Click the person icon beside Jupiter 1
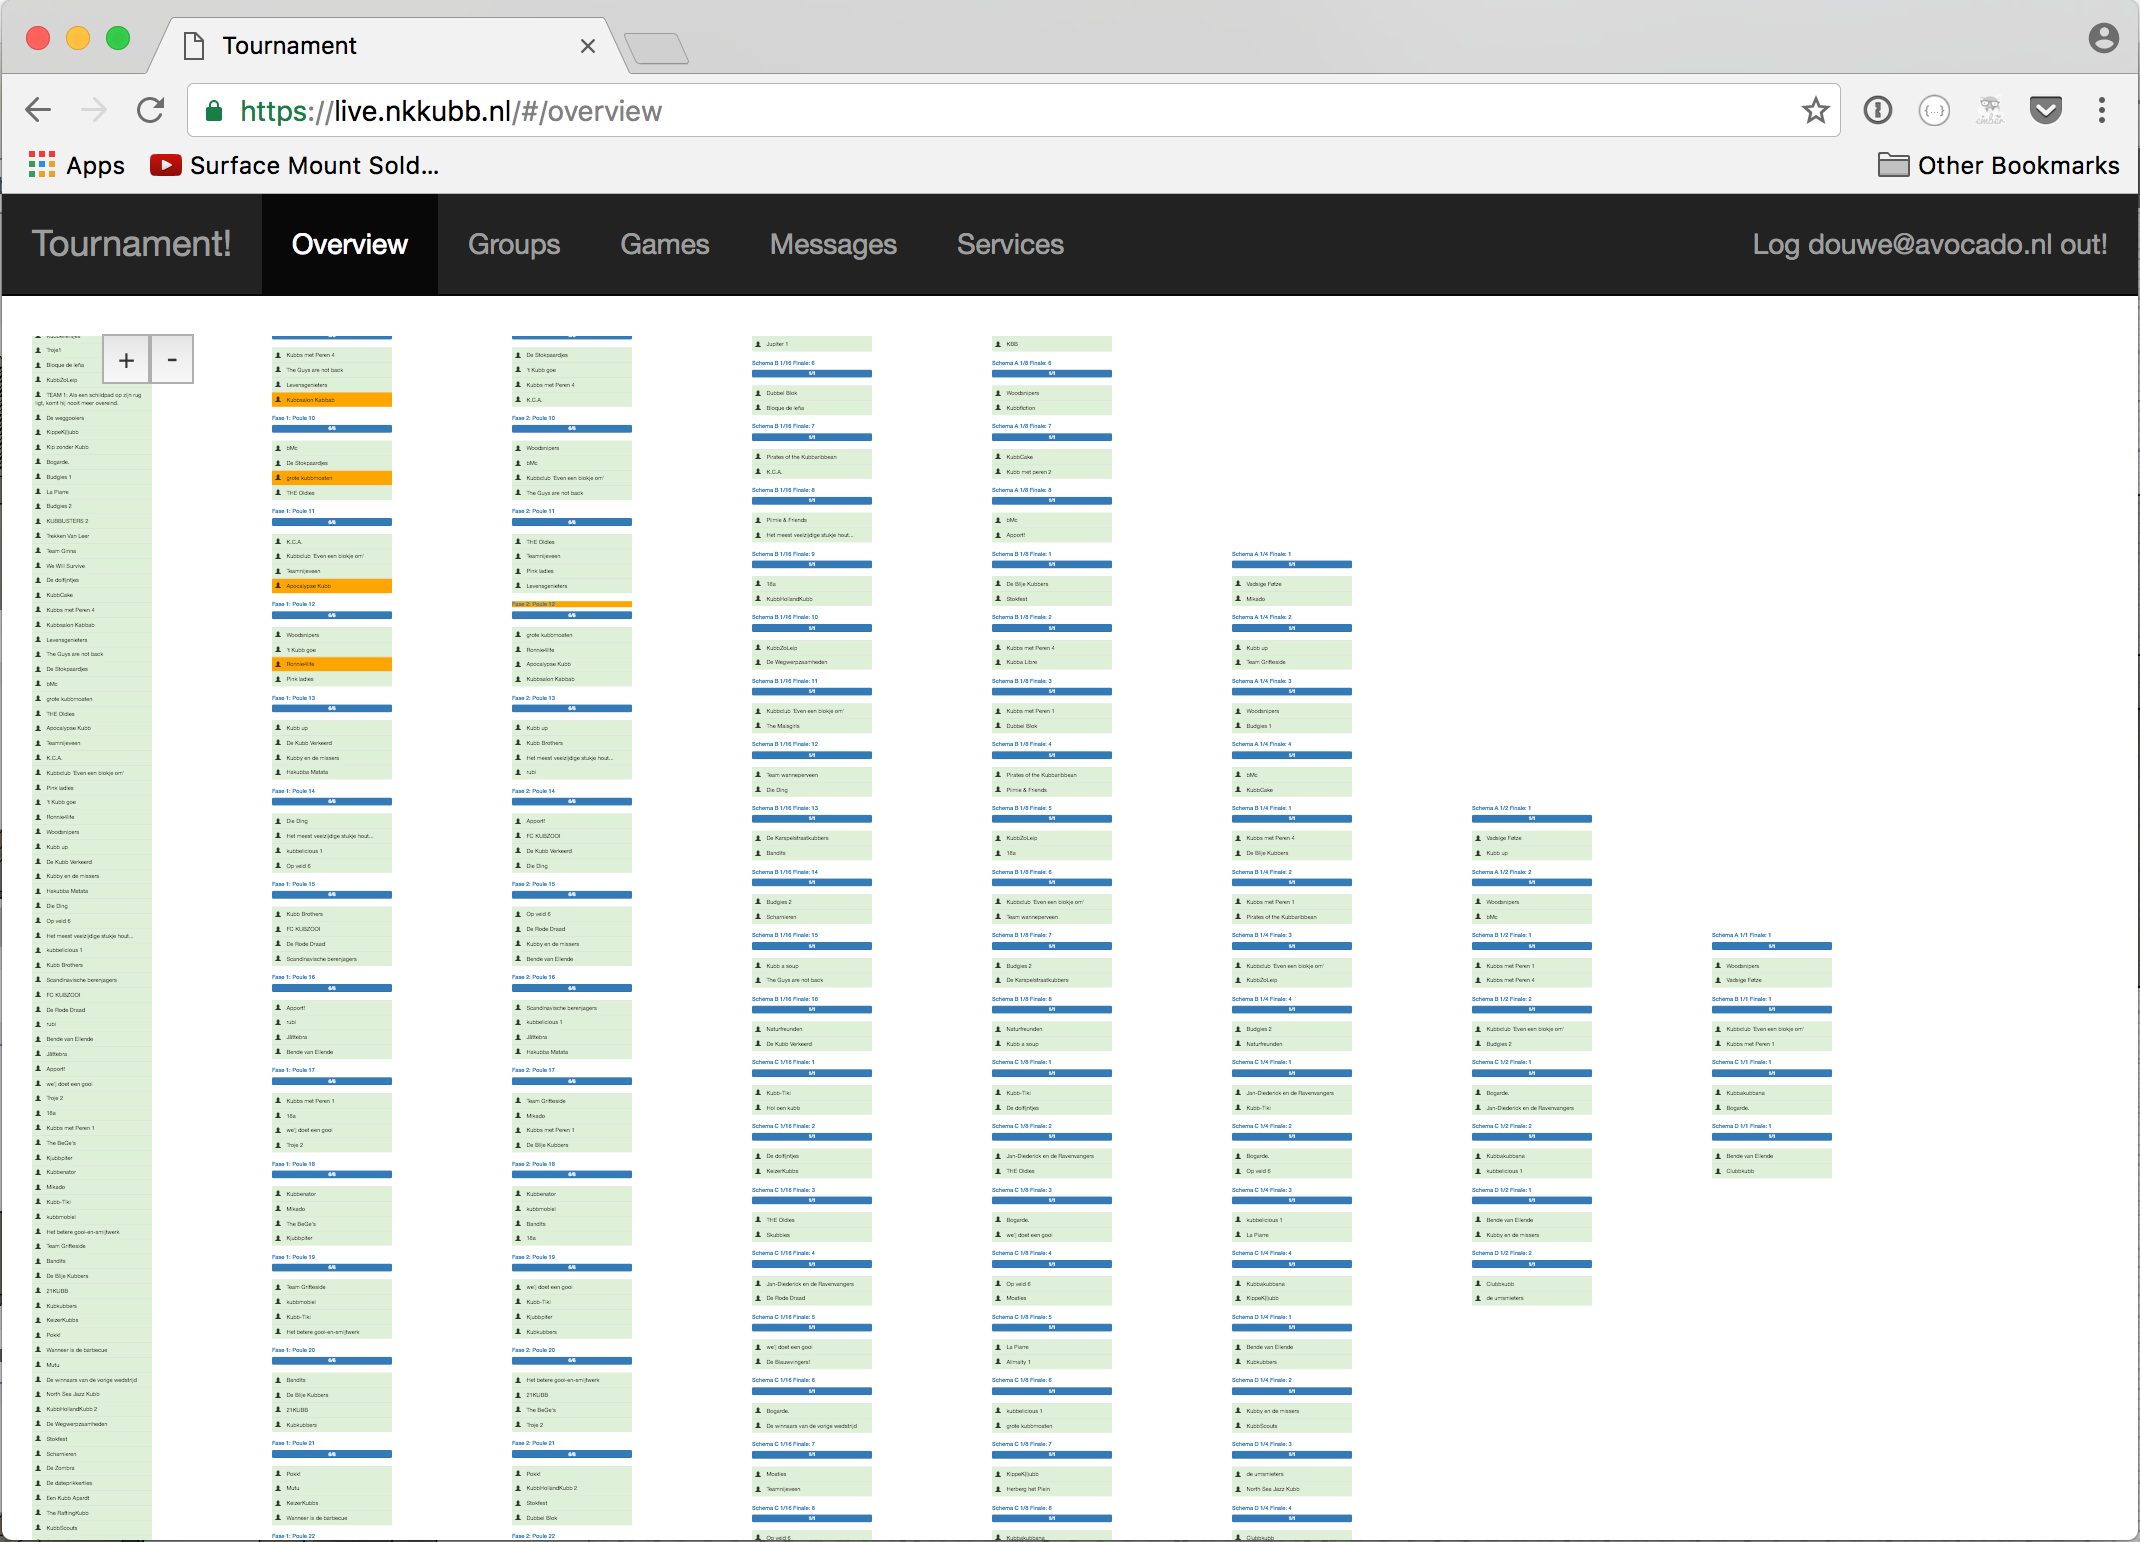 [758, 344]
